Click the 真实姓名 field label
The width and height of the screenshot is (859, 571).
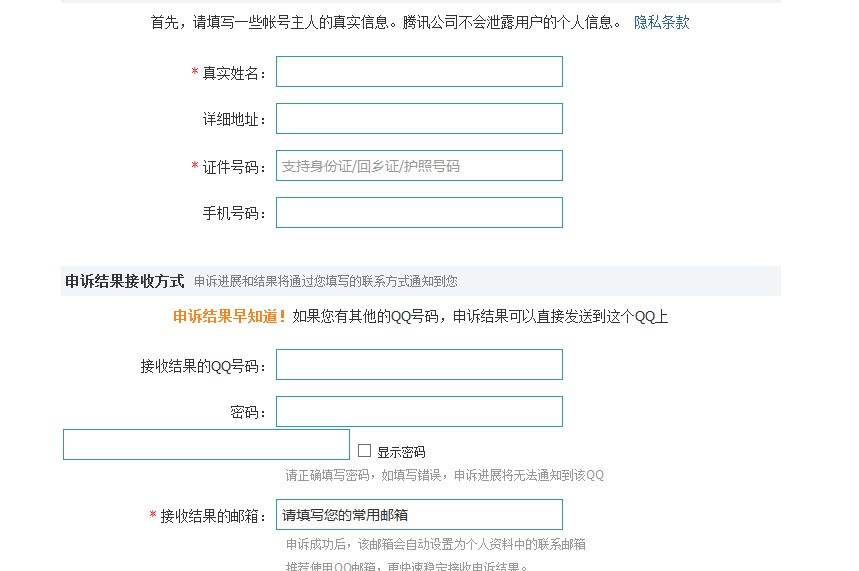pos(234,73)
